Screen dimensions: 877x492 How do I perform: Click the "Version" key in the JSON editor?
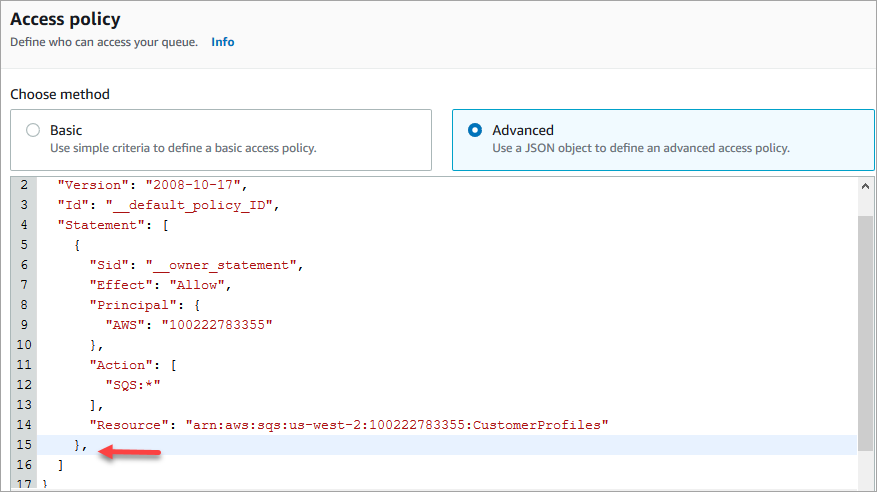pos(92,185)
